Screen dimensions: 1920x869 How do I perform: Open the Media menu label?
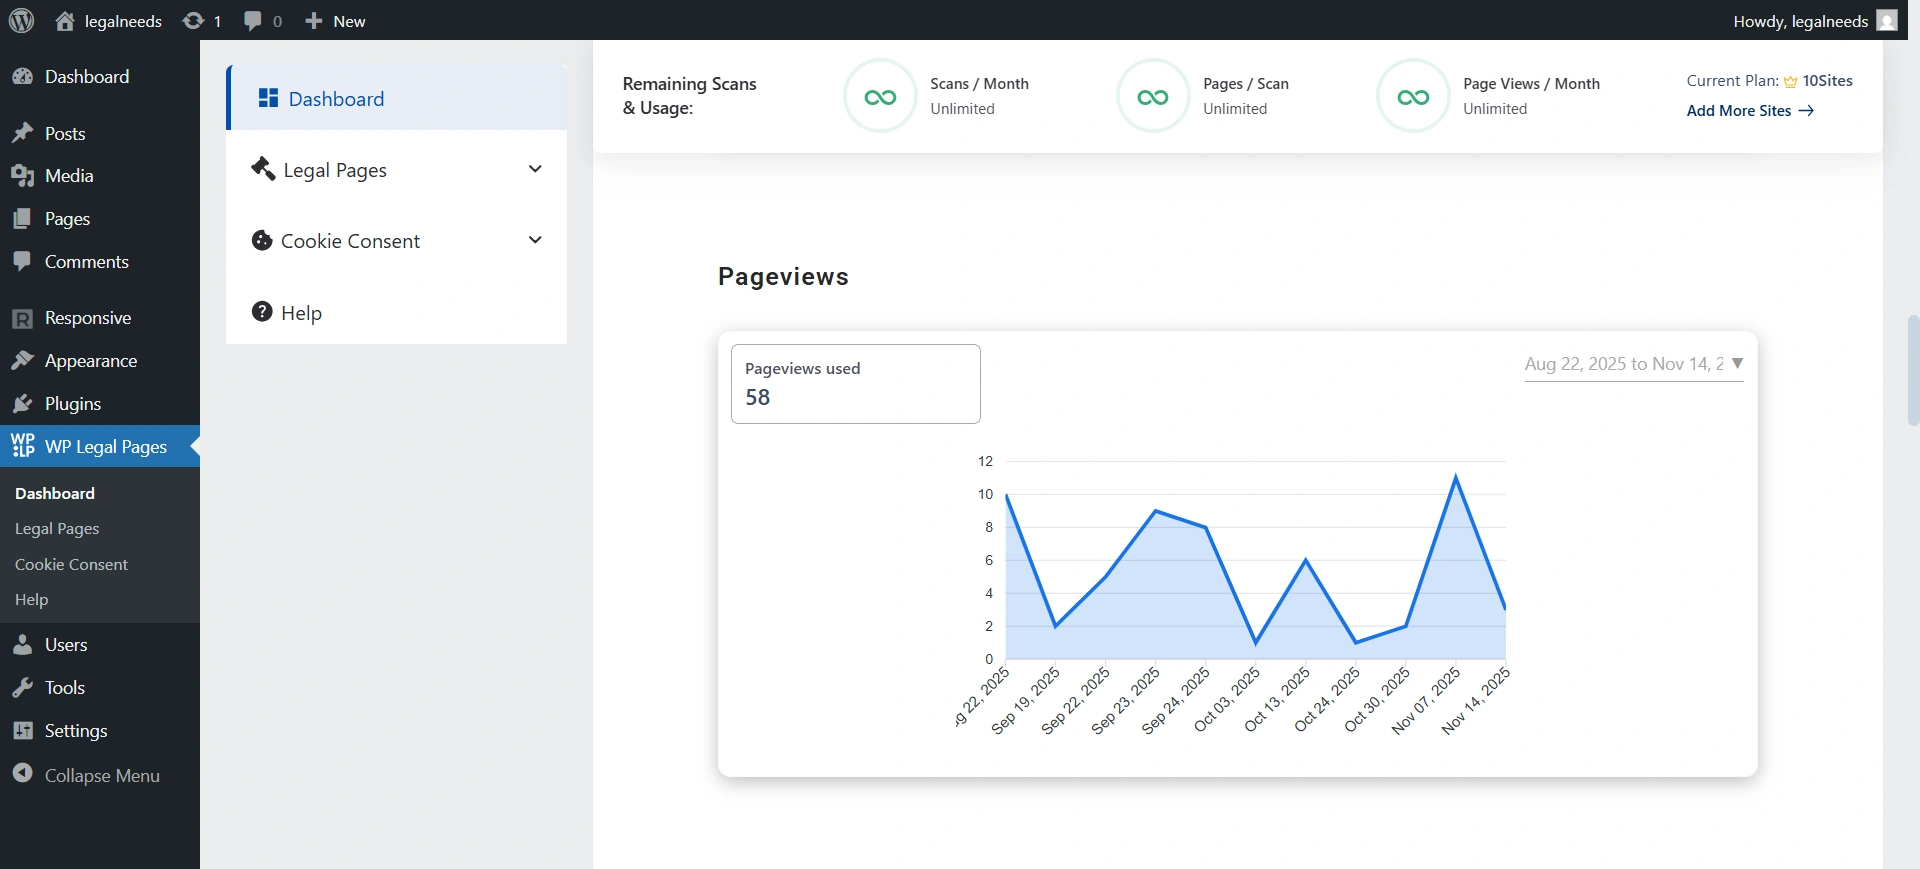[x=69, y=176]
